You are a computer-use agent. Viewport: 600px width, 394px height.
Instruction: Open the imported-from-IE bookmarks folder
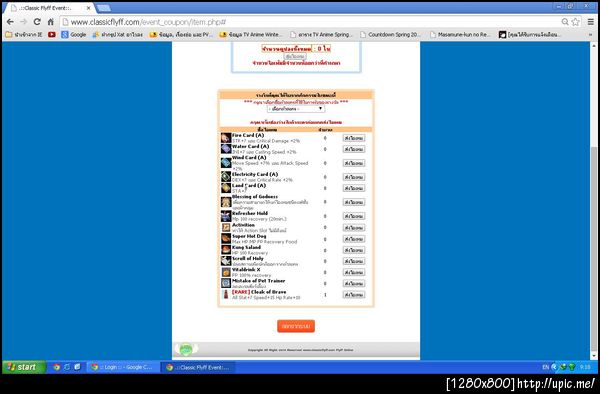point(24,34)
